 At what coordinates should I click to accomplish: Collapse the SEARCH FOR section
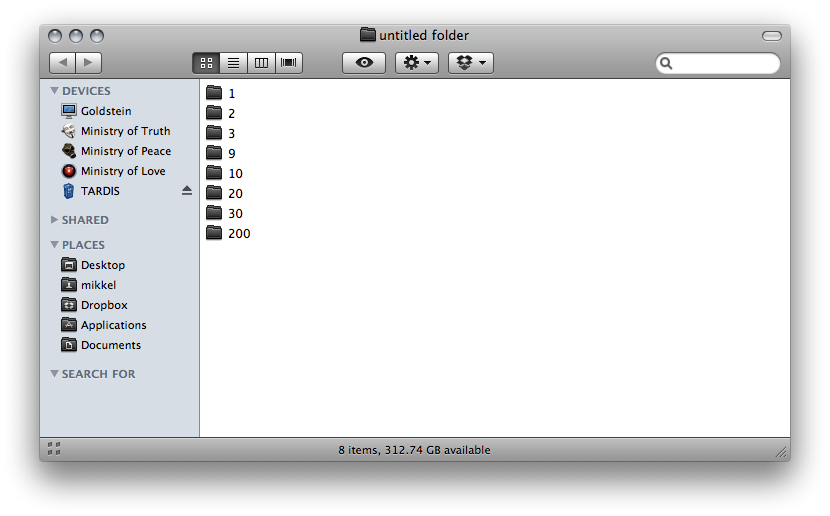pyautogui.click(x=54, y=374)
